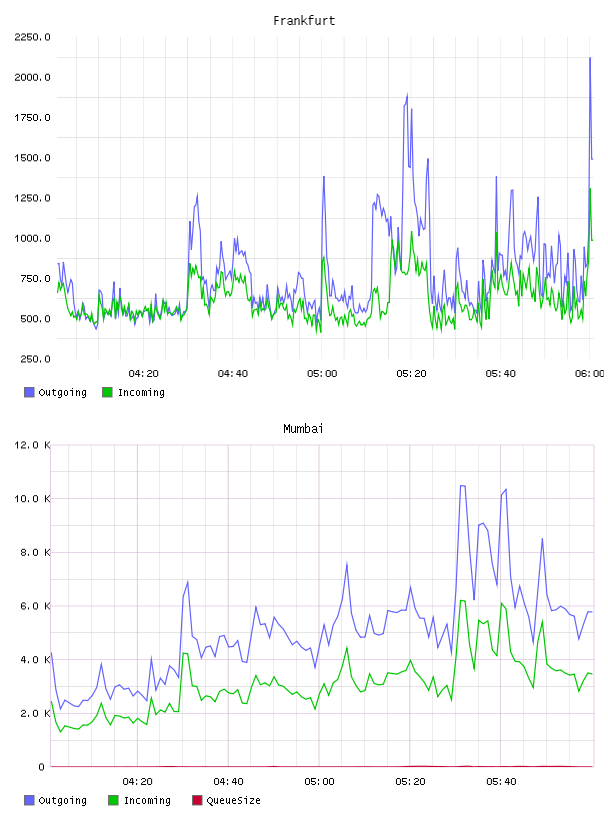Click Frankfurt blue Outgoing legend swatch

click(x=29, y=392)
